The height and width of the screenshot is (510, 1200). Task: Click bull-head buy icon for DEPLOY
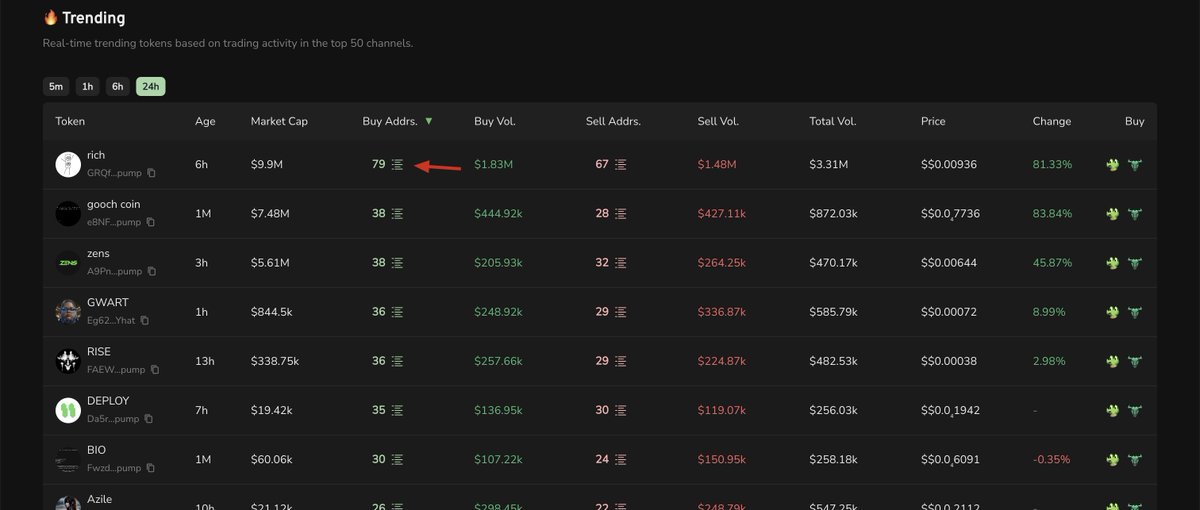(x=1135, y=410)
